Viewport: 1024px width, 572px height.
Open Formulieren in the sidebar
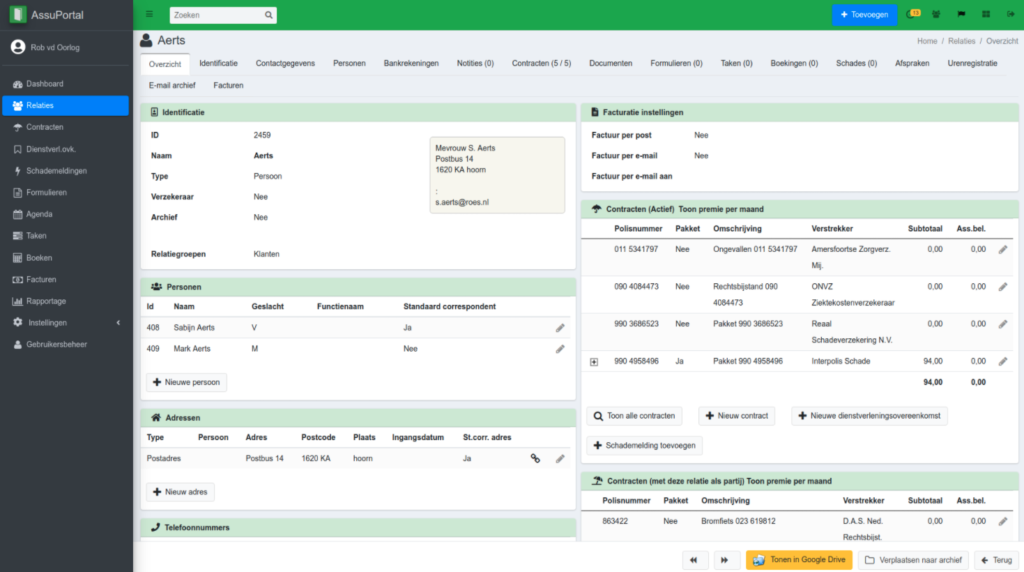click(65, 193)
